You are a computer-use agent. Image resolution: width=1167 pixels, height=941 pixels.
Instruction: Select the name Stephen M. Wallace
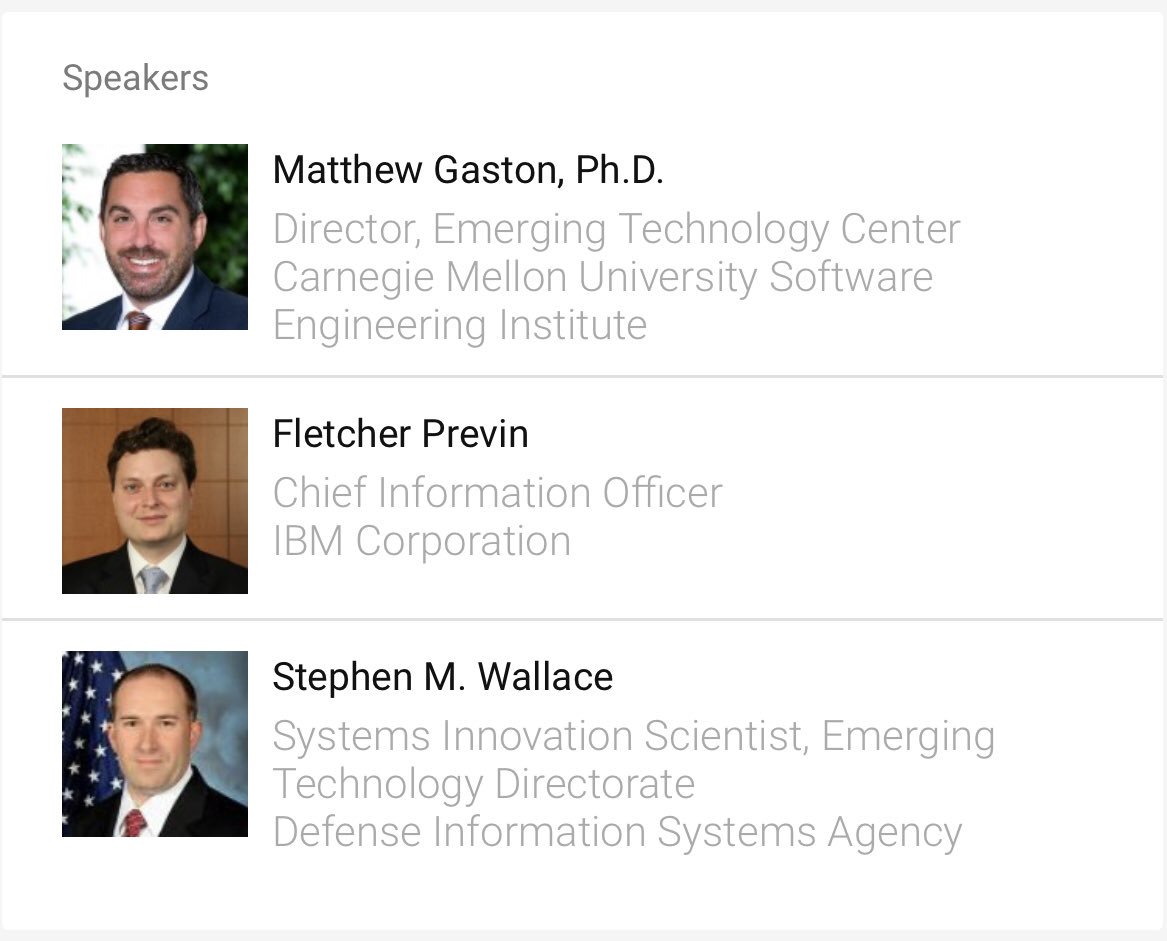(x=443, y=677)
